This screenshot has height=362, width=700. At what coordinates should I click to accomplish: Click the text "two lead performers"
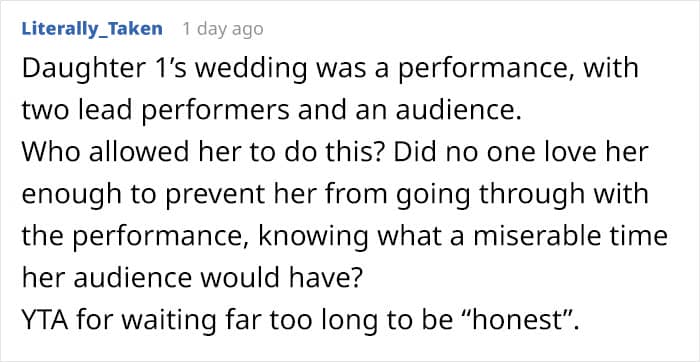click(155, 111)
